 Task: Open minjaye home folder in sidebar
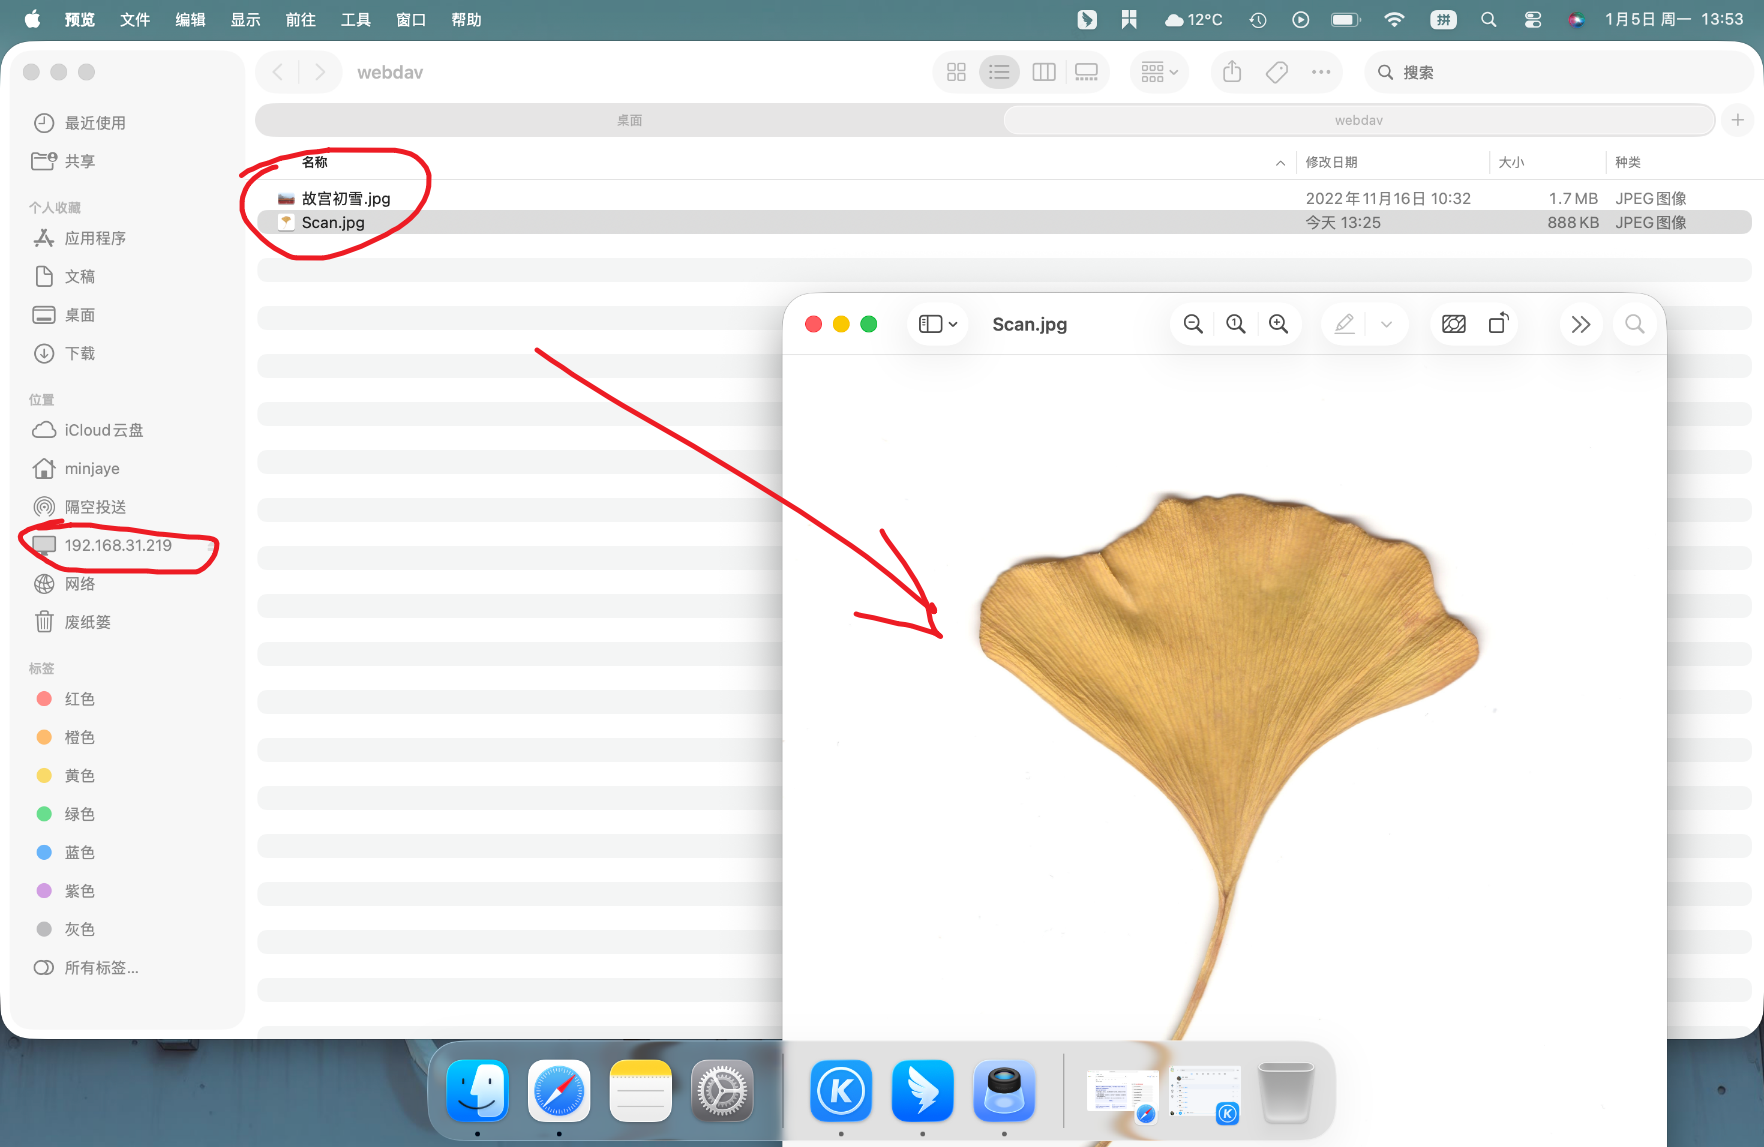point(76,468)
